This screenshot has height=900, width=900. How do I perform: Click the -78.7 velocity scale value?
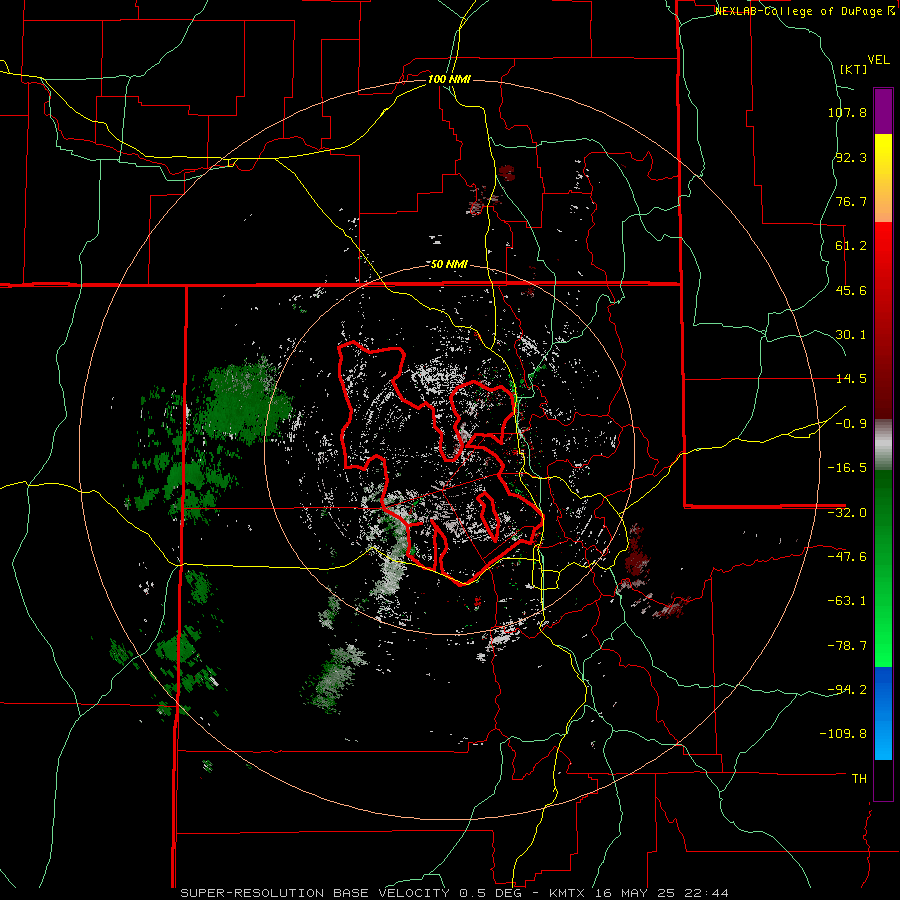point(847,646)
